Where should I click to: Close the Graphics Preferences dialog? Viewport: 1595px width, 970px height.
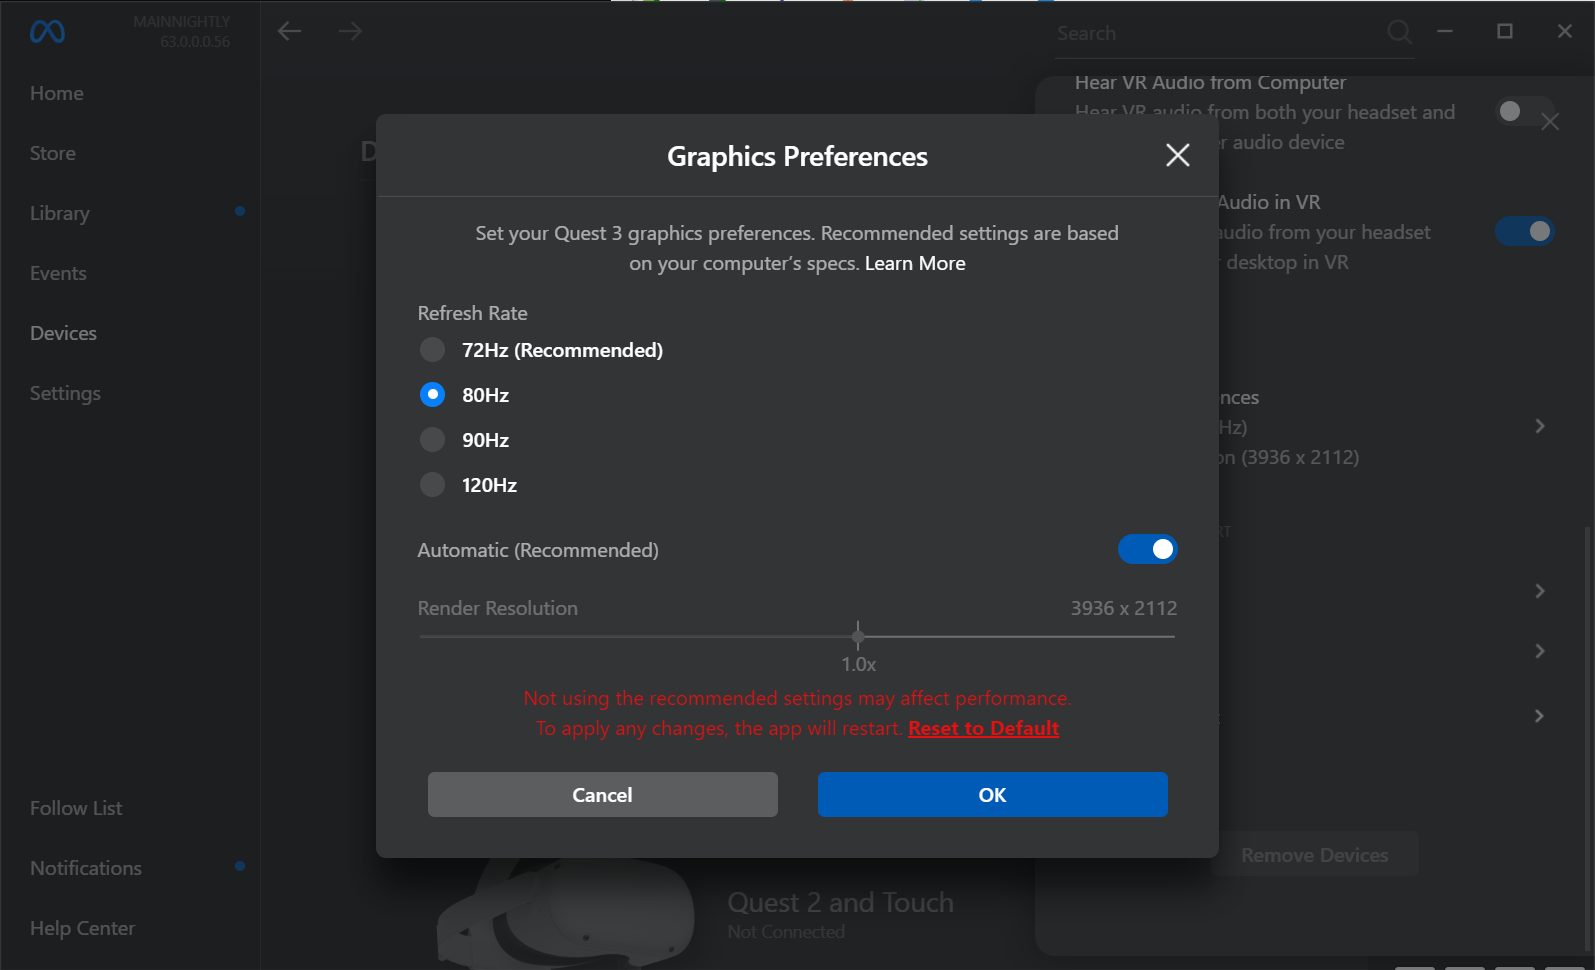(1177, 155)
